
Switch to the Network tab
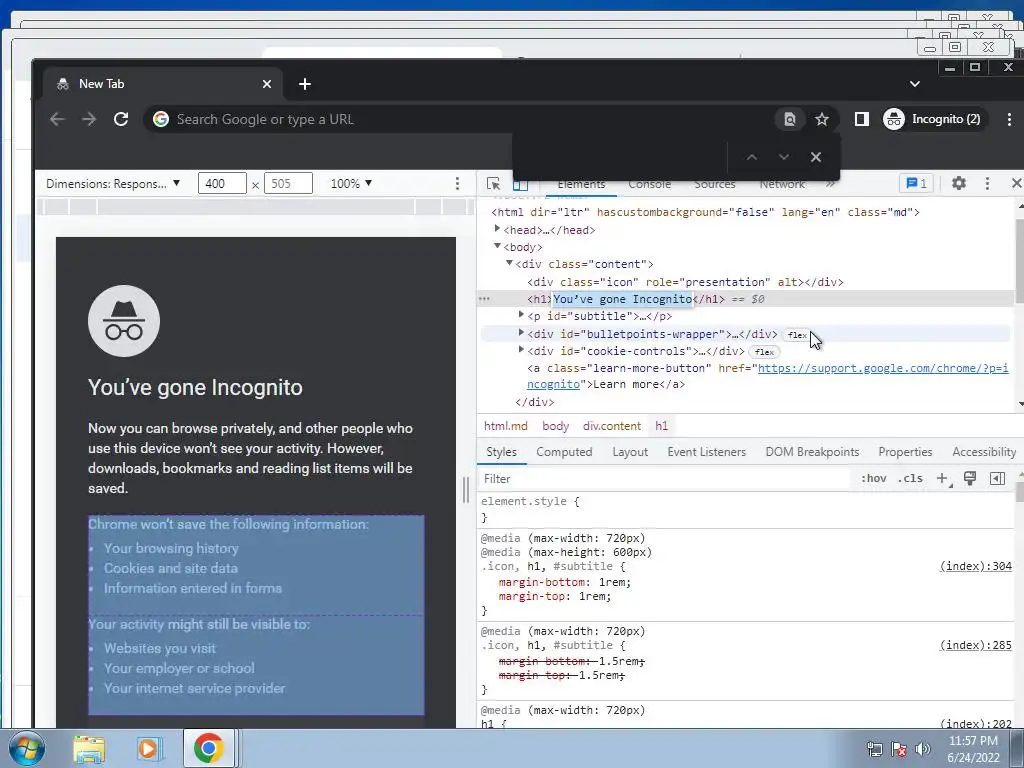point(782,184)
